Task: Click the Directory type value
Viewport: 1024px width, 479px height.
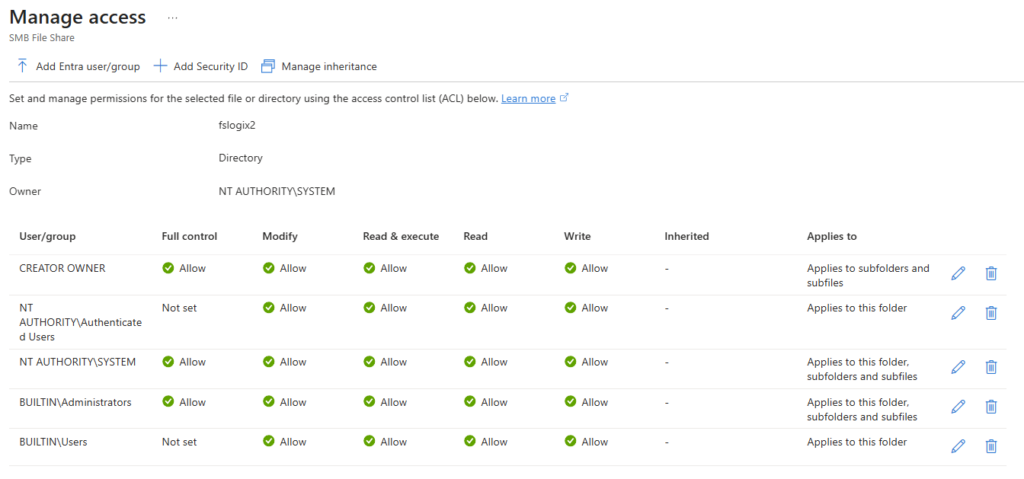Action: [x=240, y=158]
